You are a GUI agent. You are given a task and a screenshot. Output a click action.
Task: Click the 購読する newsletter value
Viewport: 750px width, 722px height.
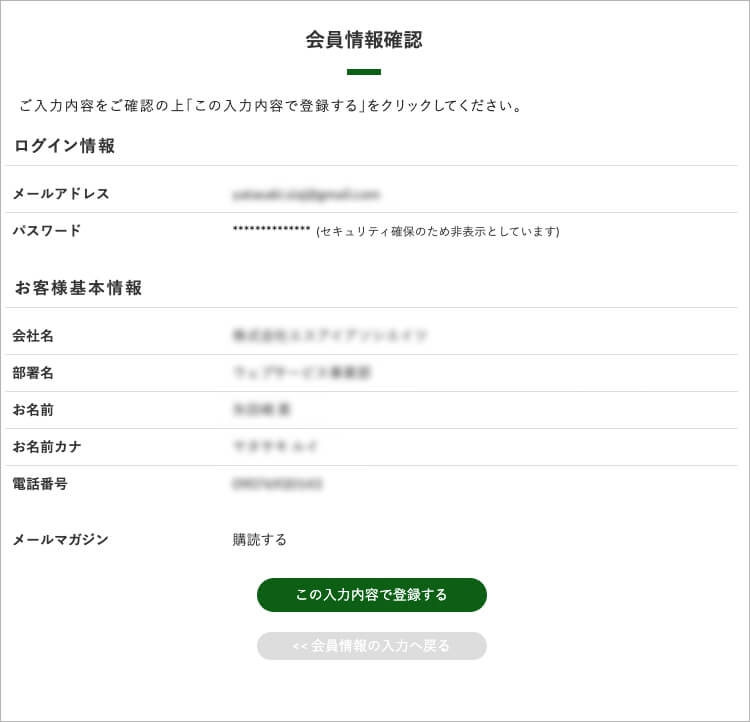(x=260, y=540)
